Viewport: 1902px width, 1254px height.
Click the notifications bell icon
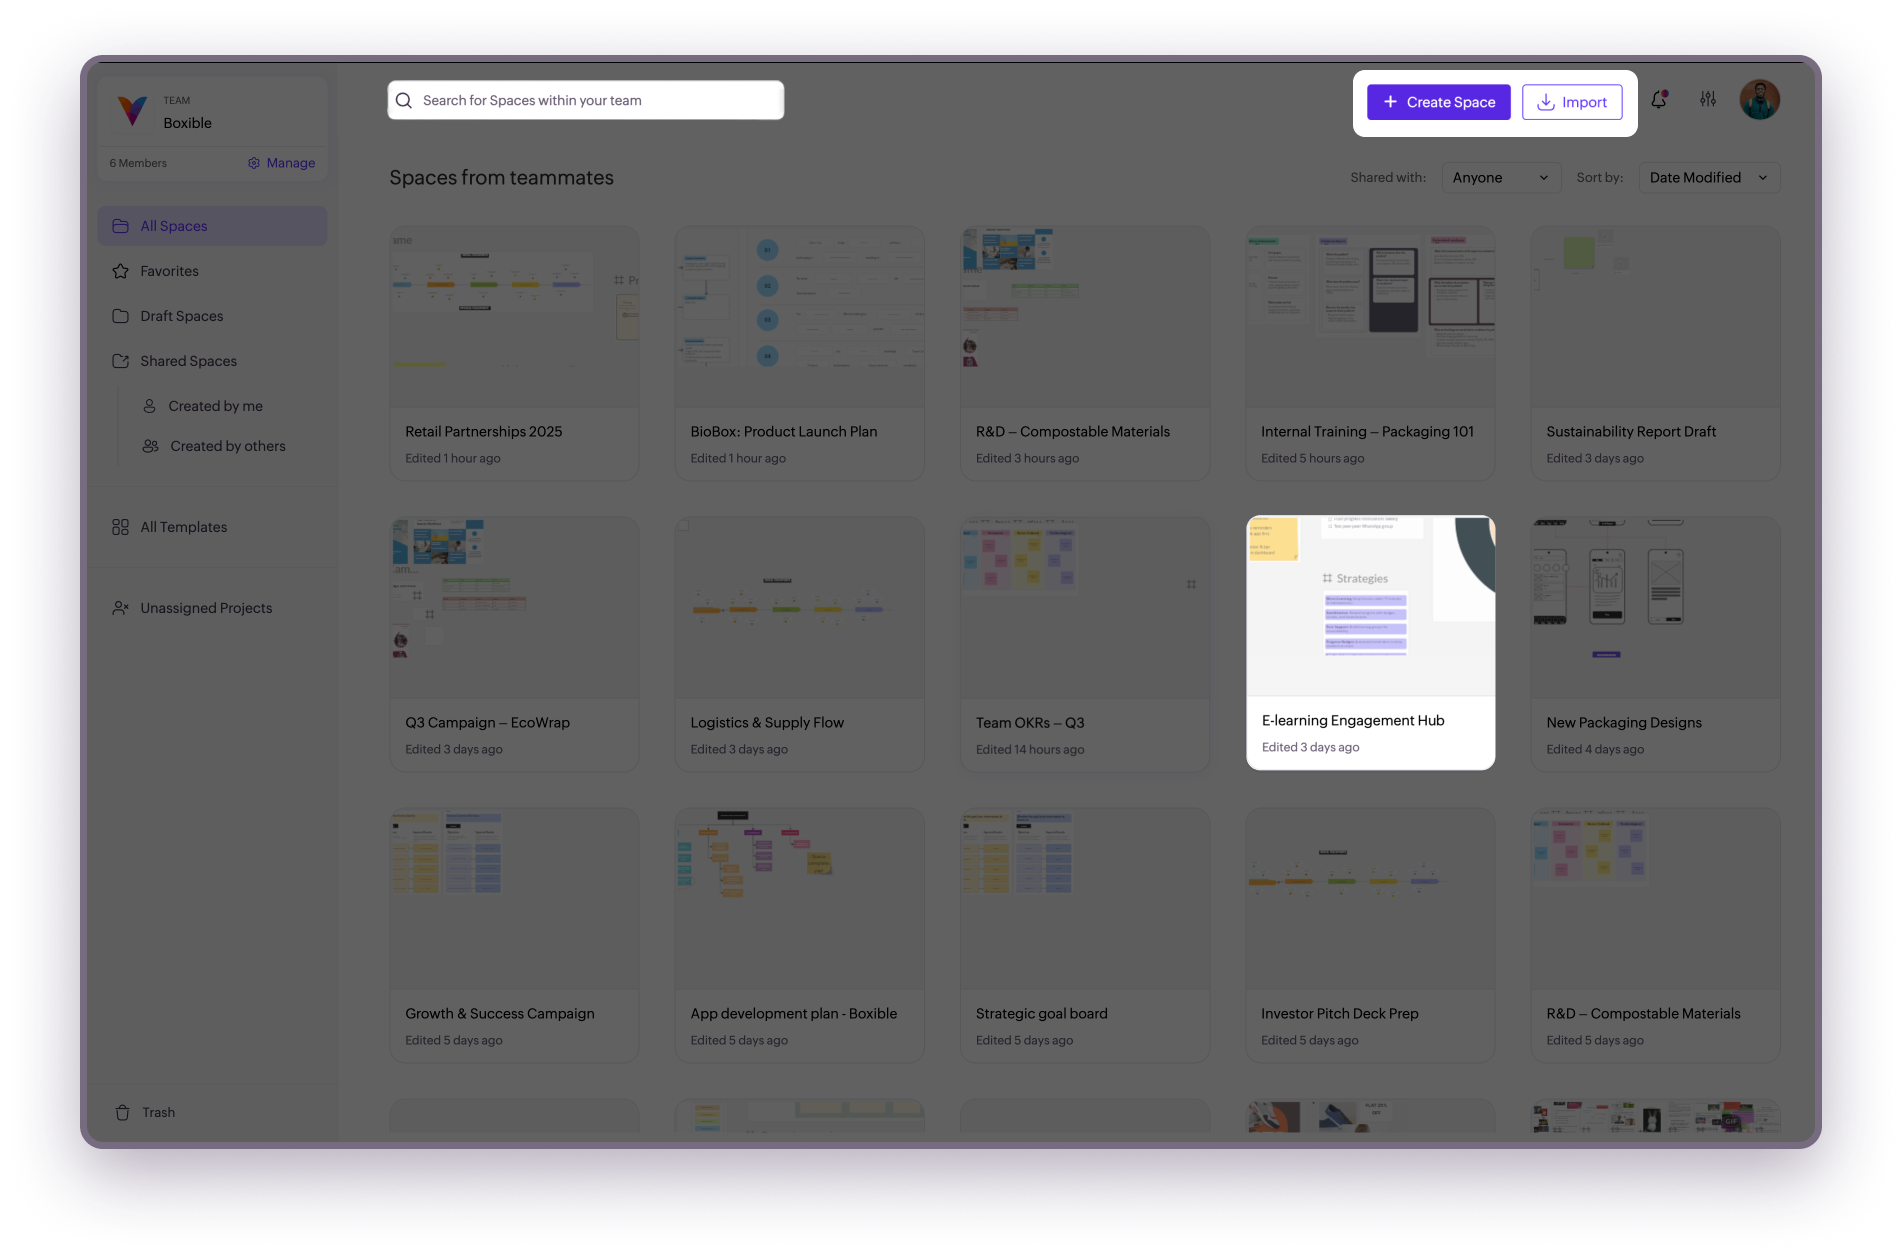(x=1659, y=100)
